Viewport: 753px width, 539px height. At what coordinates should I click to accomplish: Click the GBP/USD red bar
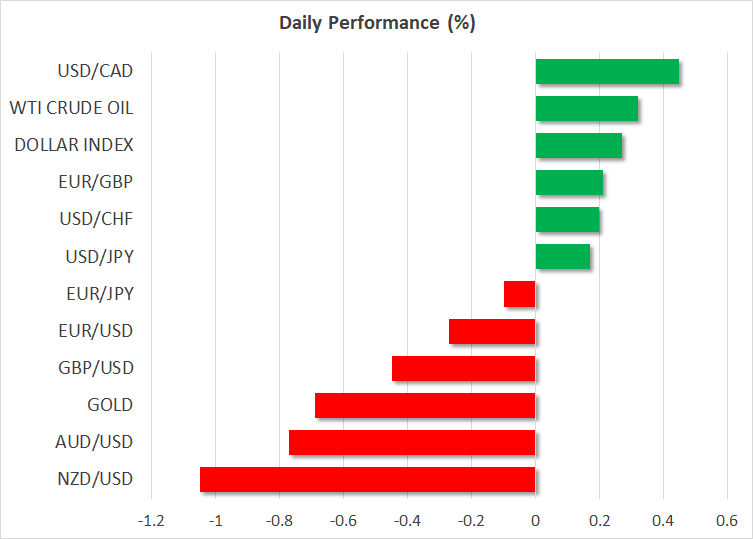click(464, 368)
